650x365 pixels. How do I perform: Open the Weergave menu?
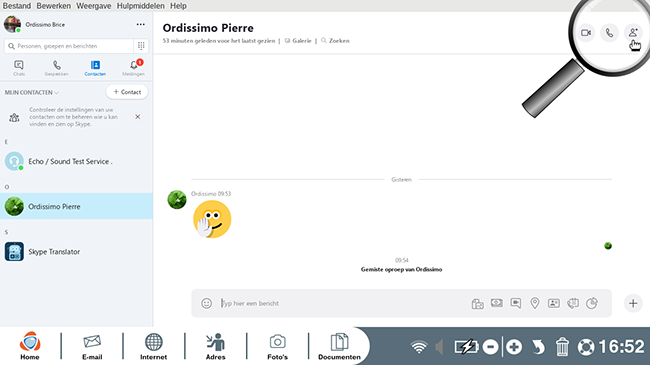click(94, 6)
